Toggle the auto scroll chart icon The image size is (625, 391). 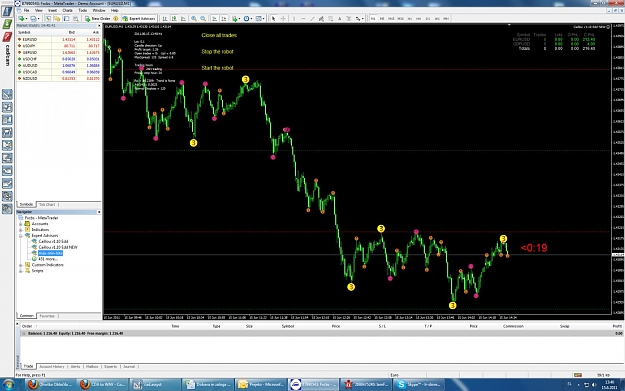coord(214,18)
